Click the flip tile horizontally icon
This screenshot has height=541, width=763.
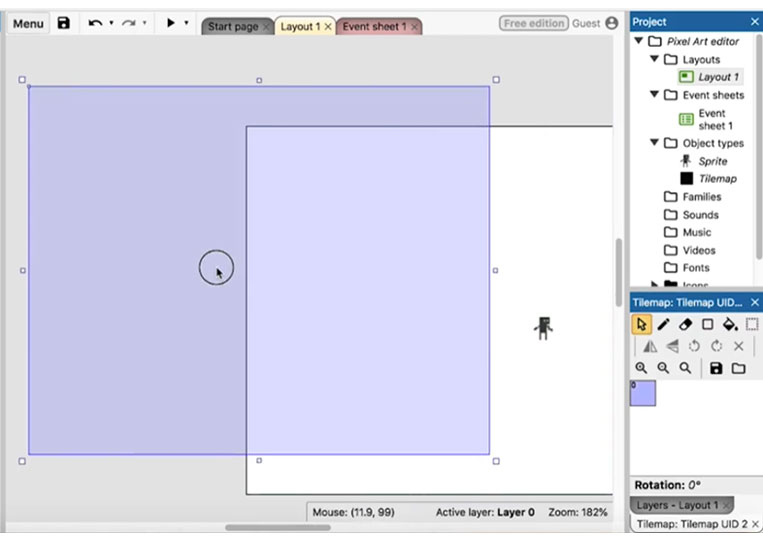[x=650, y=346]
